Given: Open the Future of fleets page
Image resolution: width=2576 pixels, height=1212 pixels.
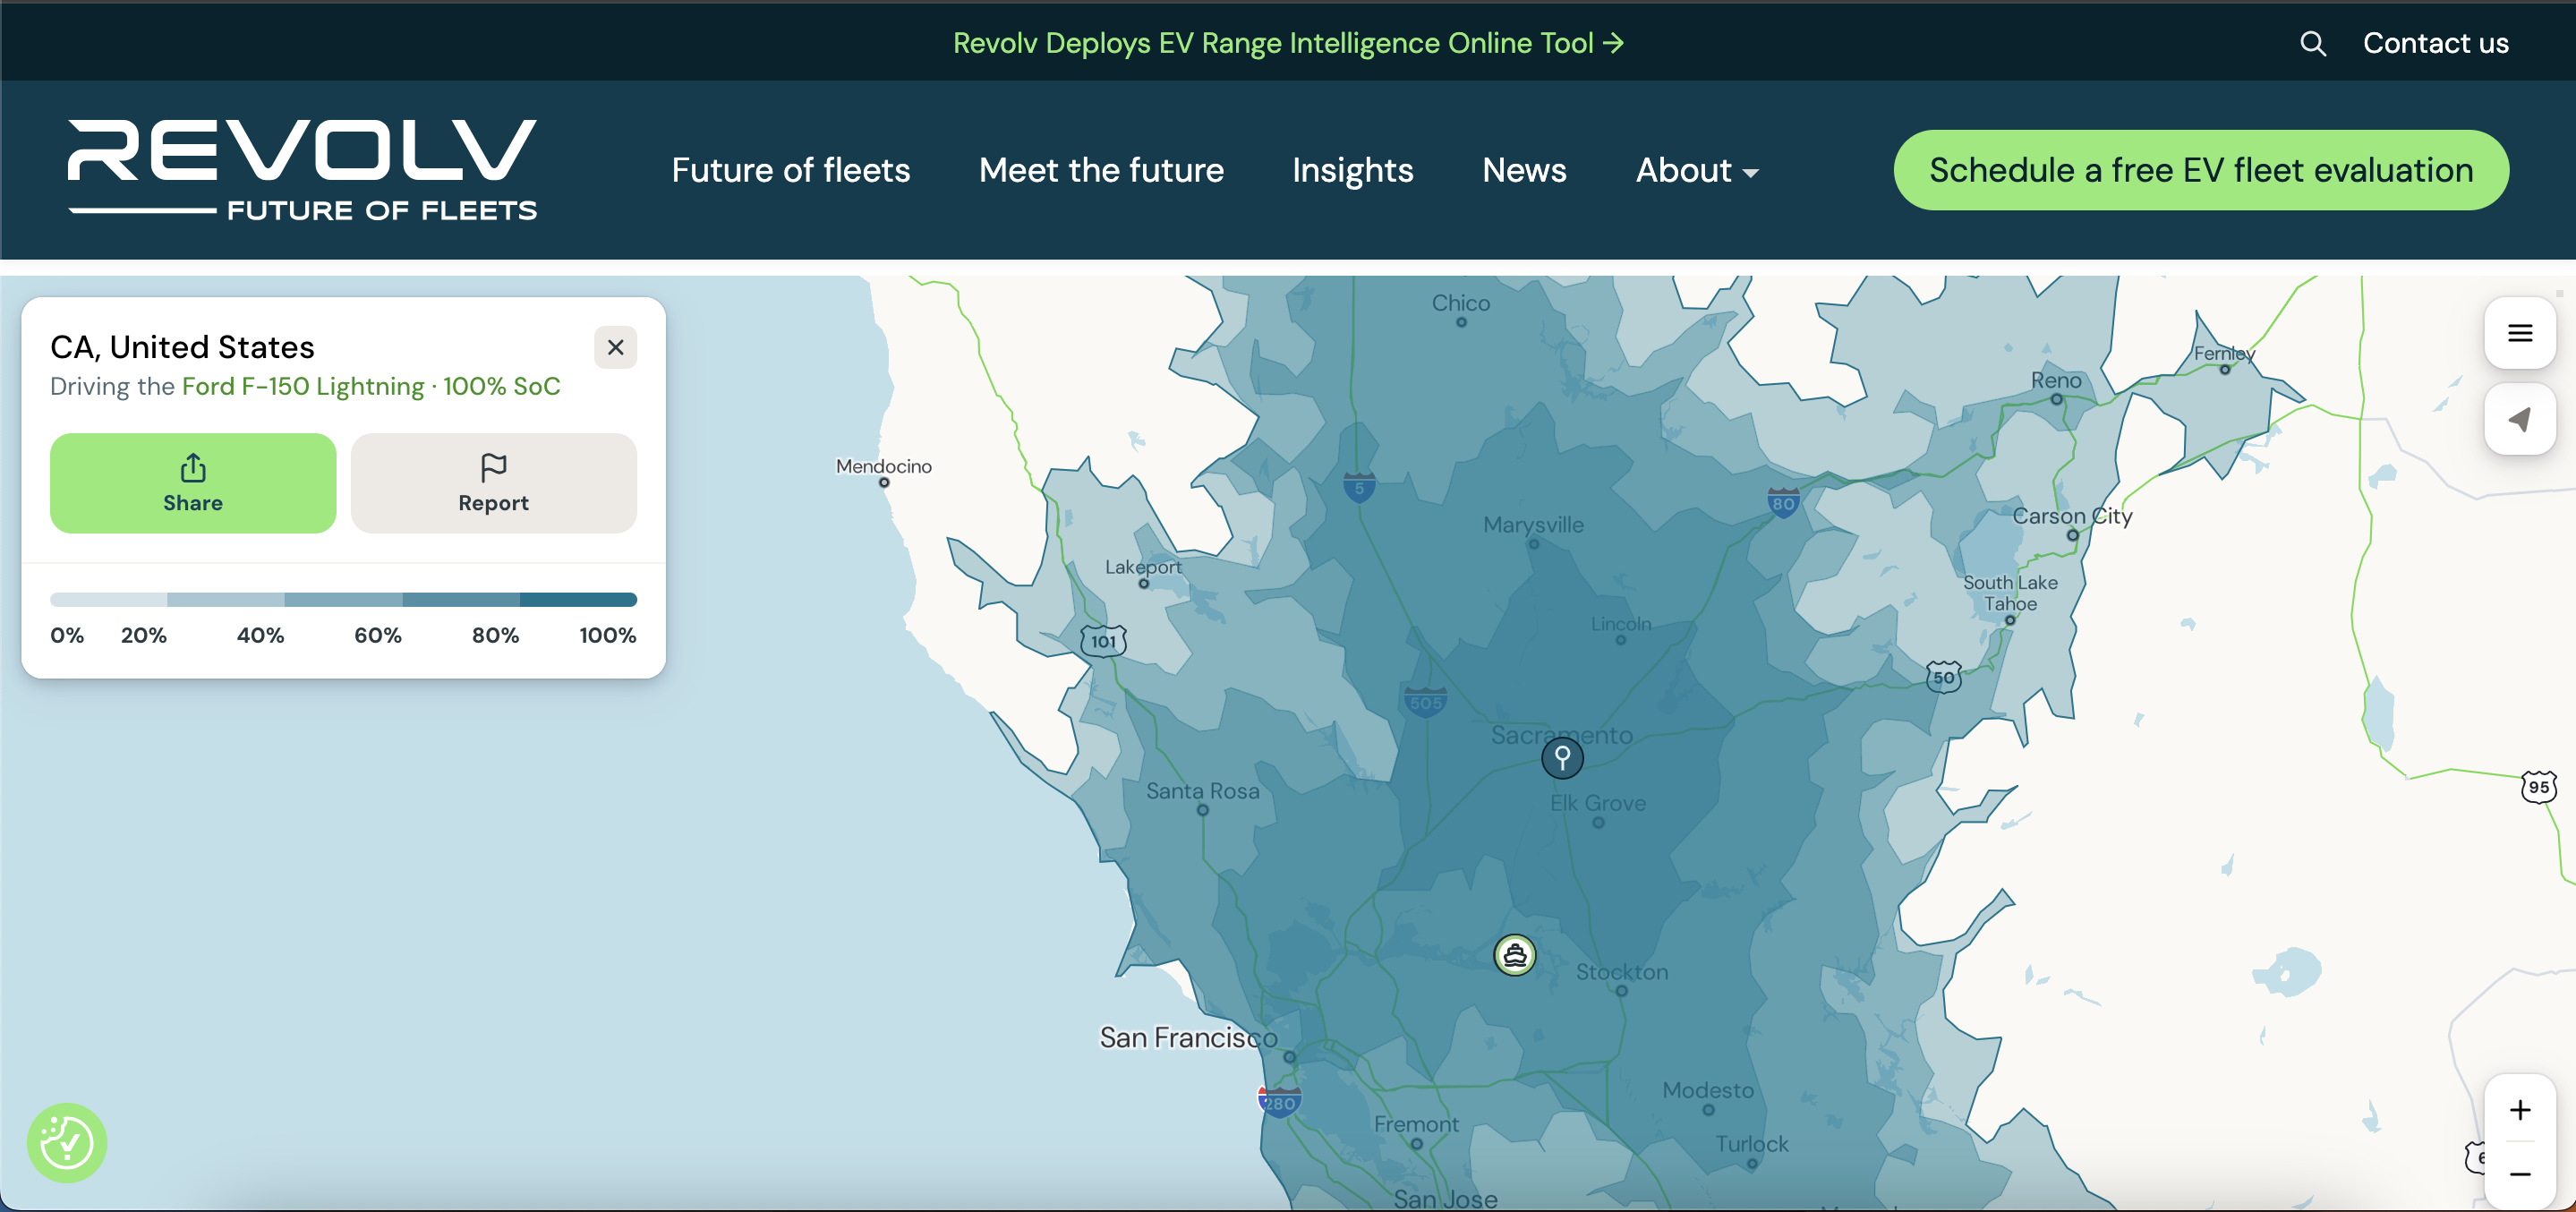Looking at the screenshot, I should click(x=790, y=170).
